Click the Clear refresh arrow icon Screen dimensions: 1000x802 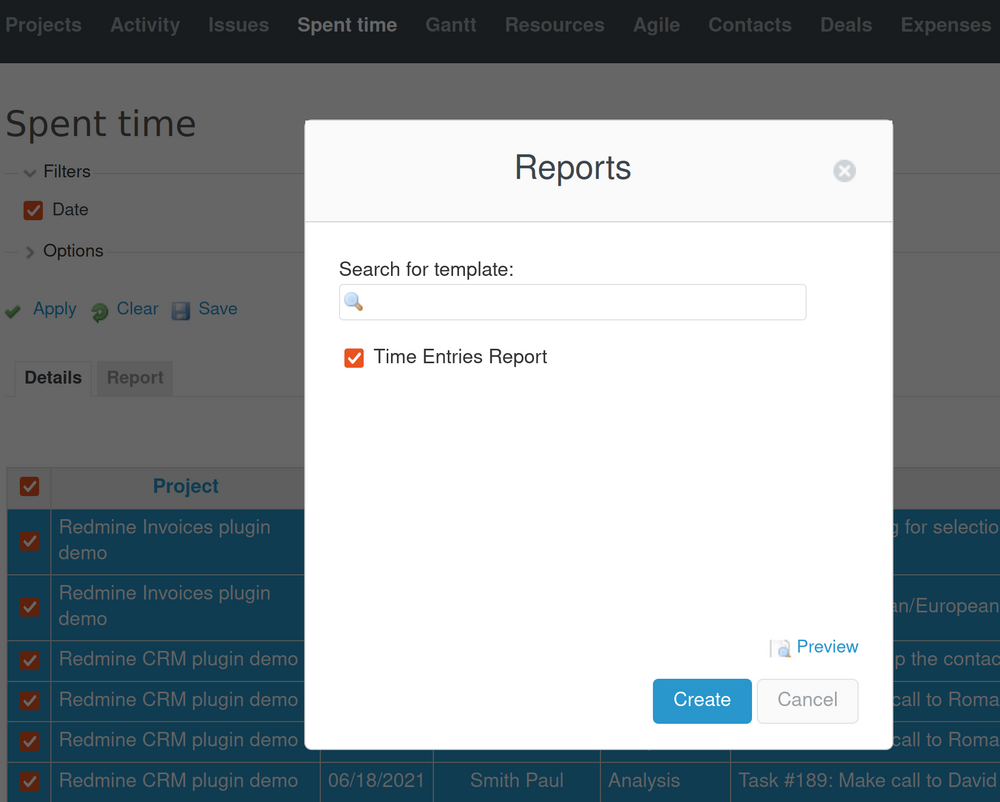(99, 312)
